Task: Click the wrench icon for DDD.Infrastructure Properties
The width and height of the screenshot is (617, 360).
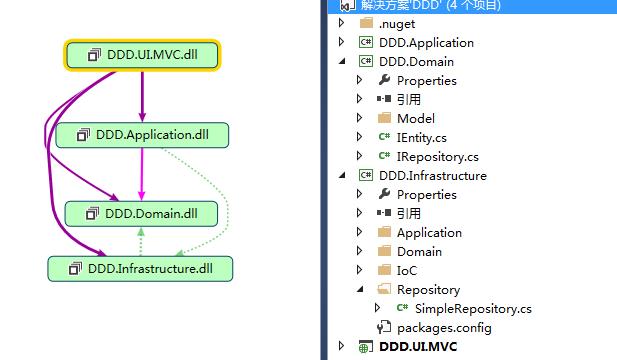Action: tap(384, 194)
